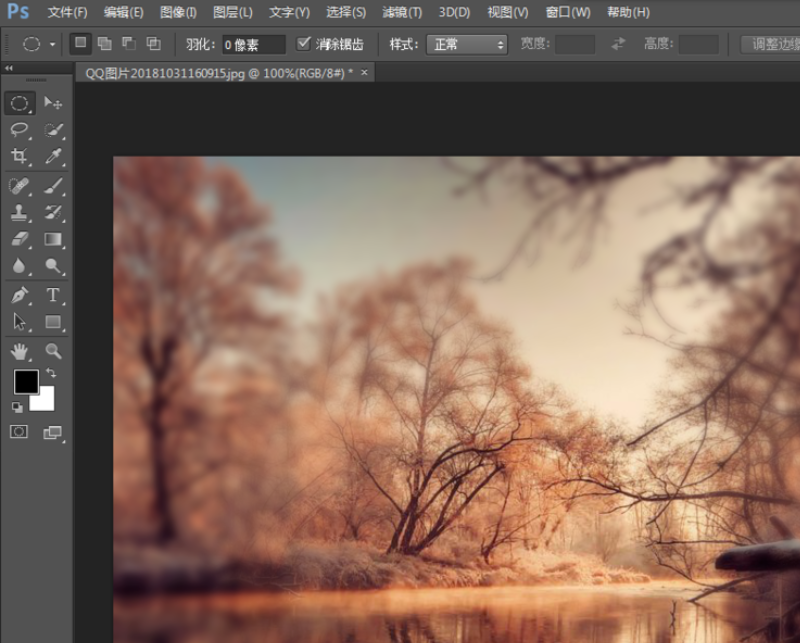Toggle the anti-alias (消除锯齿) checkbox
This screenshot has height=643, width=800.
[304, 44]
